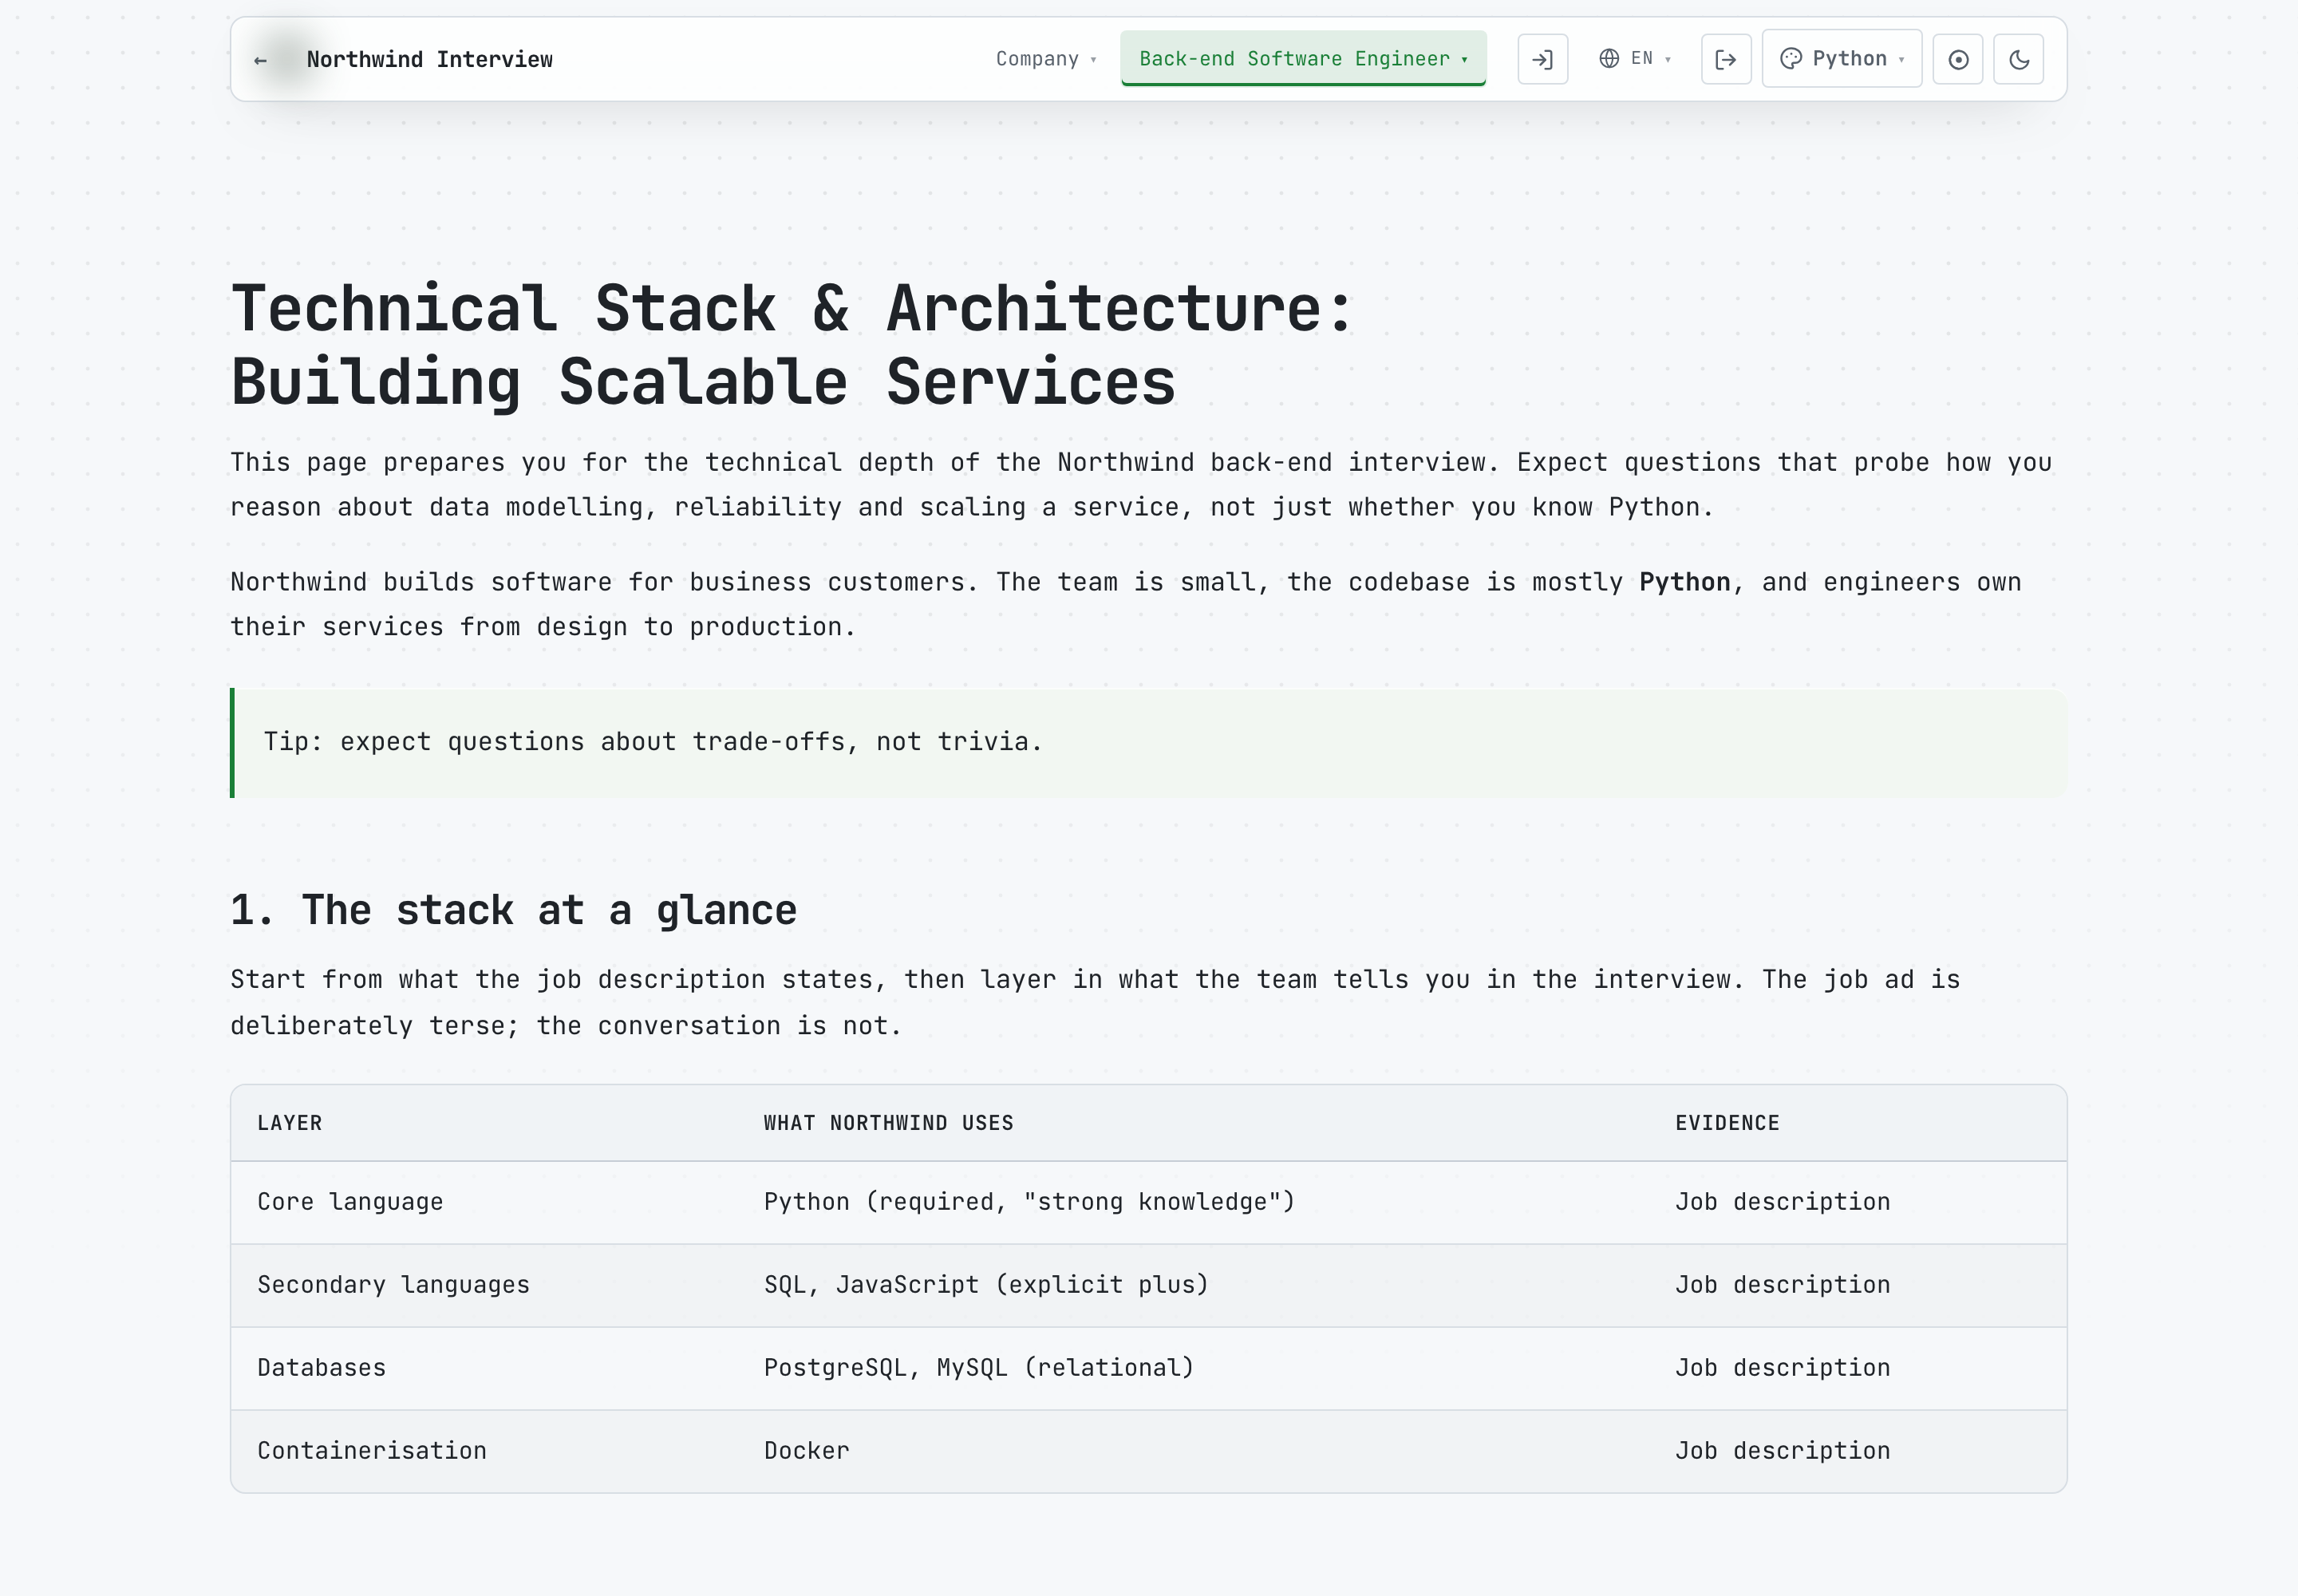Expand the Company menu
Viewport: 2298px width, 1596px height.
pos(1046,59)
